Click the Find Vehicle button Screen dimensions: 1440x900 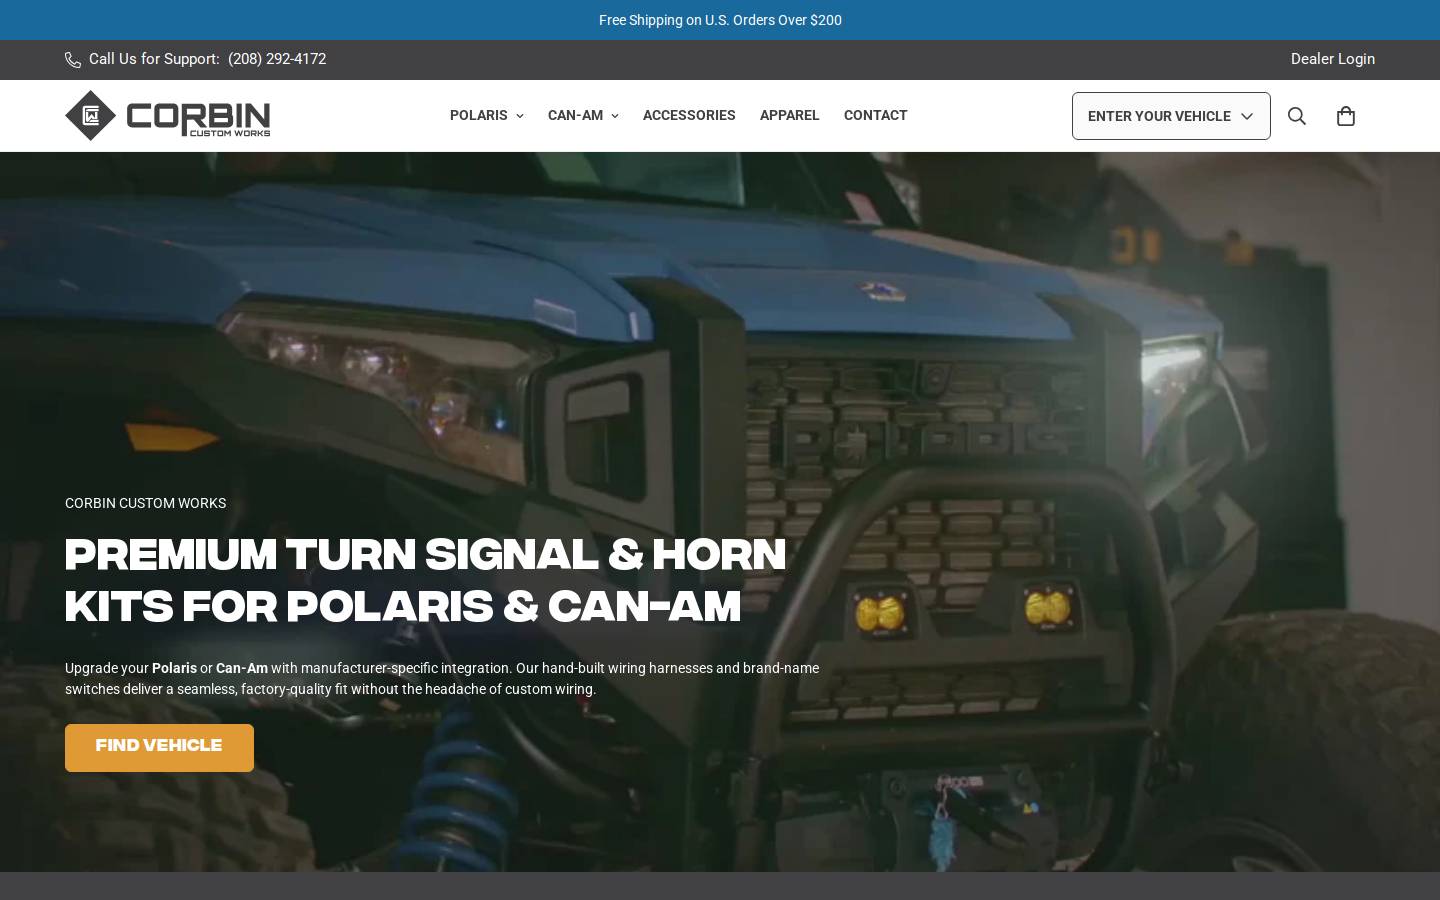coord(159,747)
